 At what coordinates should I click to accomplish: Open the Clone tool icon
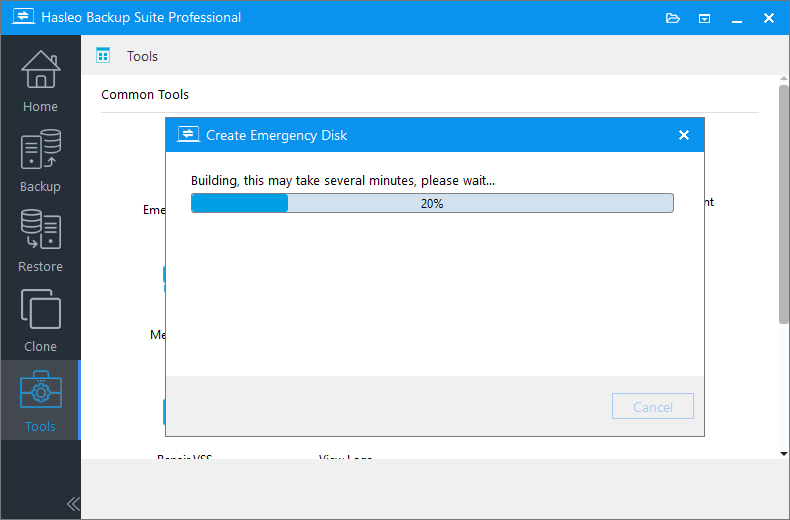[40, 310]
